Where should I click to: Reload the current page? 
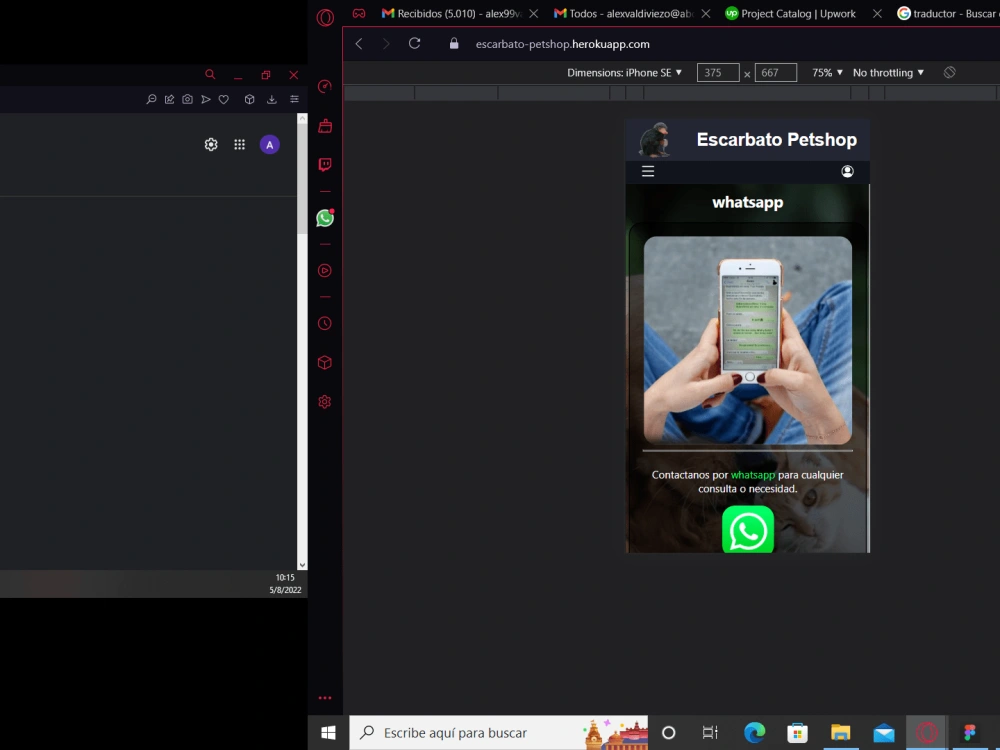point(415,43)
